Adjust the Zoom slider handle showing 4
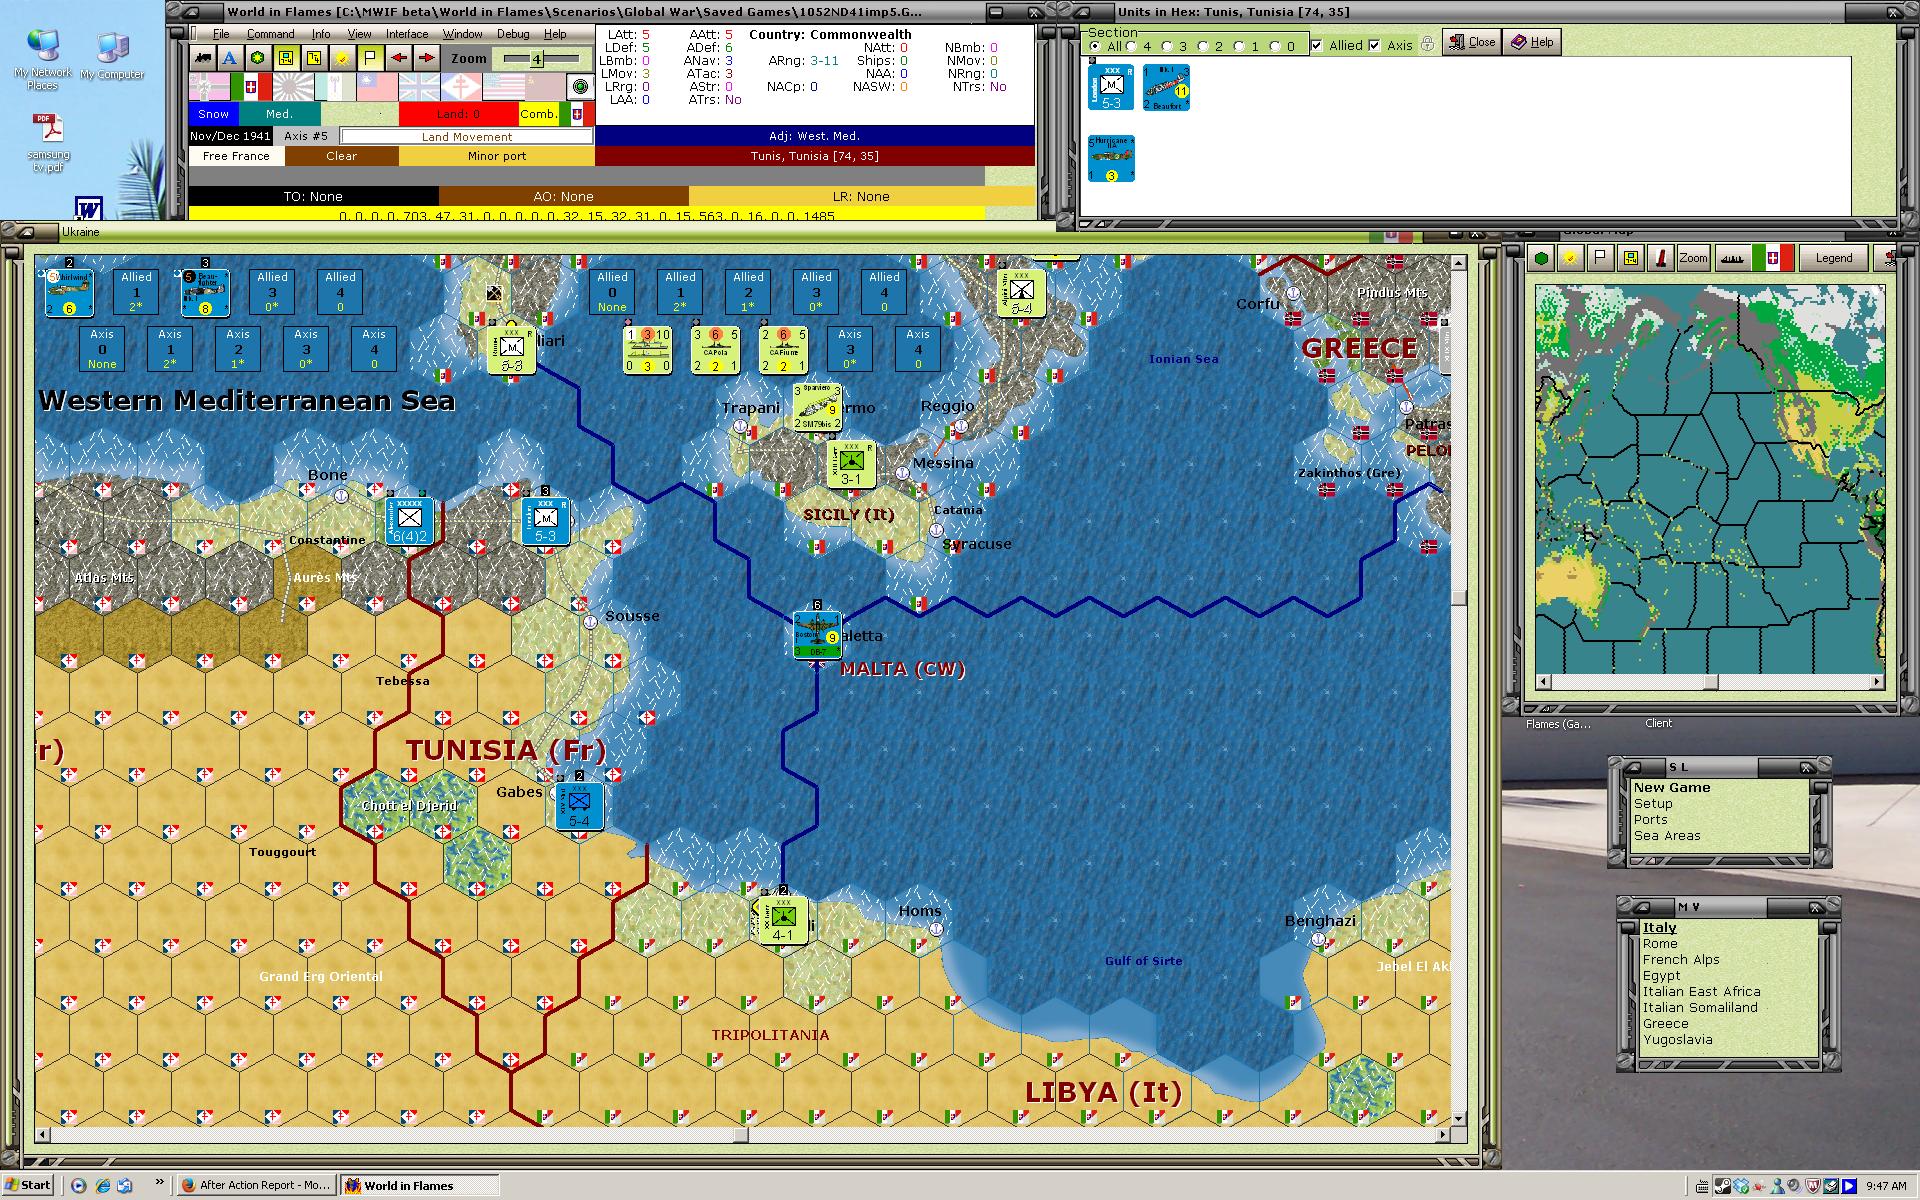 pos(536,59)
